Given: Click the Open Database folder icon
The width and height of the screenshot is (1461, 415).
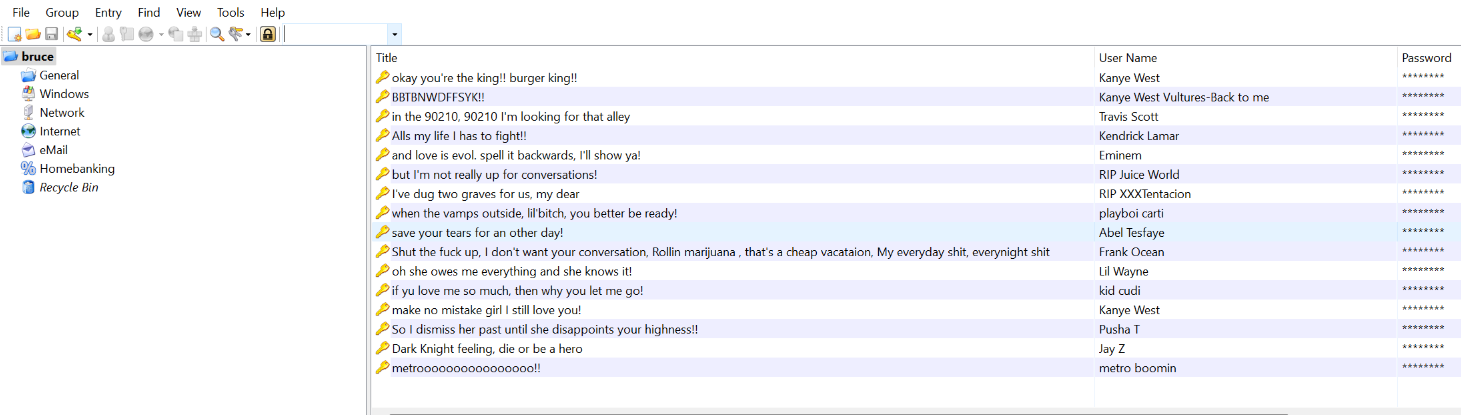Looking at the screenshot, I should pyautogui.click(x=32, y=34).
